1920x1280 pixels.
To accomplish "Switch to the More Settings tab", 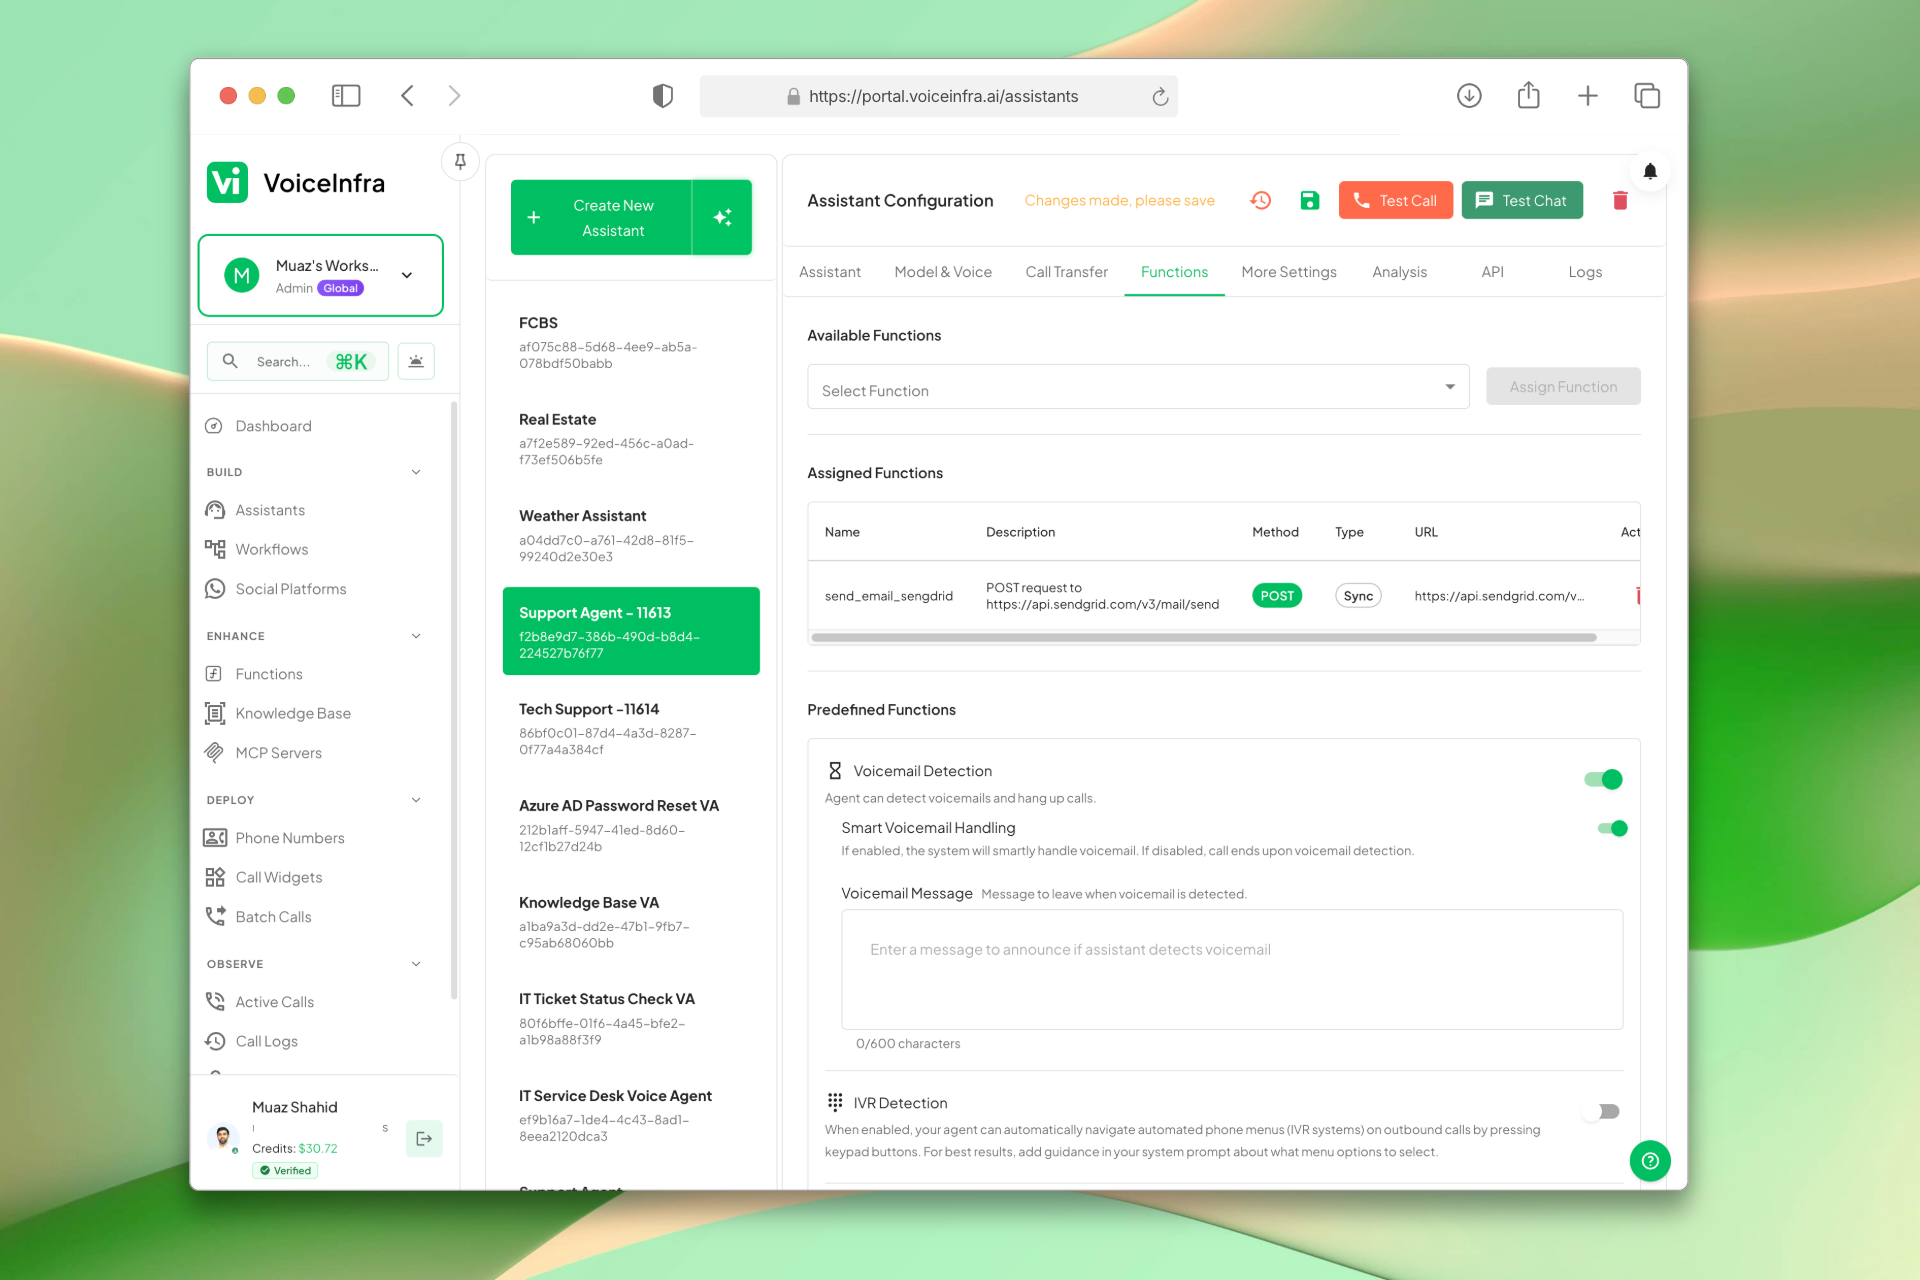I will [x=1289, y=272].
